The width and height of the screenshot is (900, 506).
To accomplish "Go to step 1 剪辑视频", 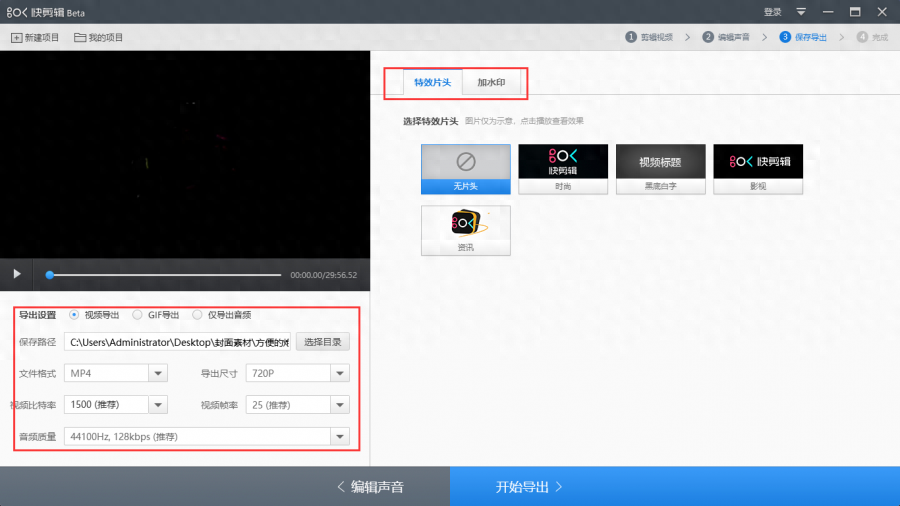I will [649, 37].
